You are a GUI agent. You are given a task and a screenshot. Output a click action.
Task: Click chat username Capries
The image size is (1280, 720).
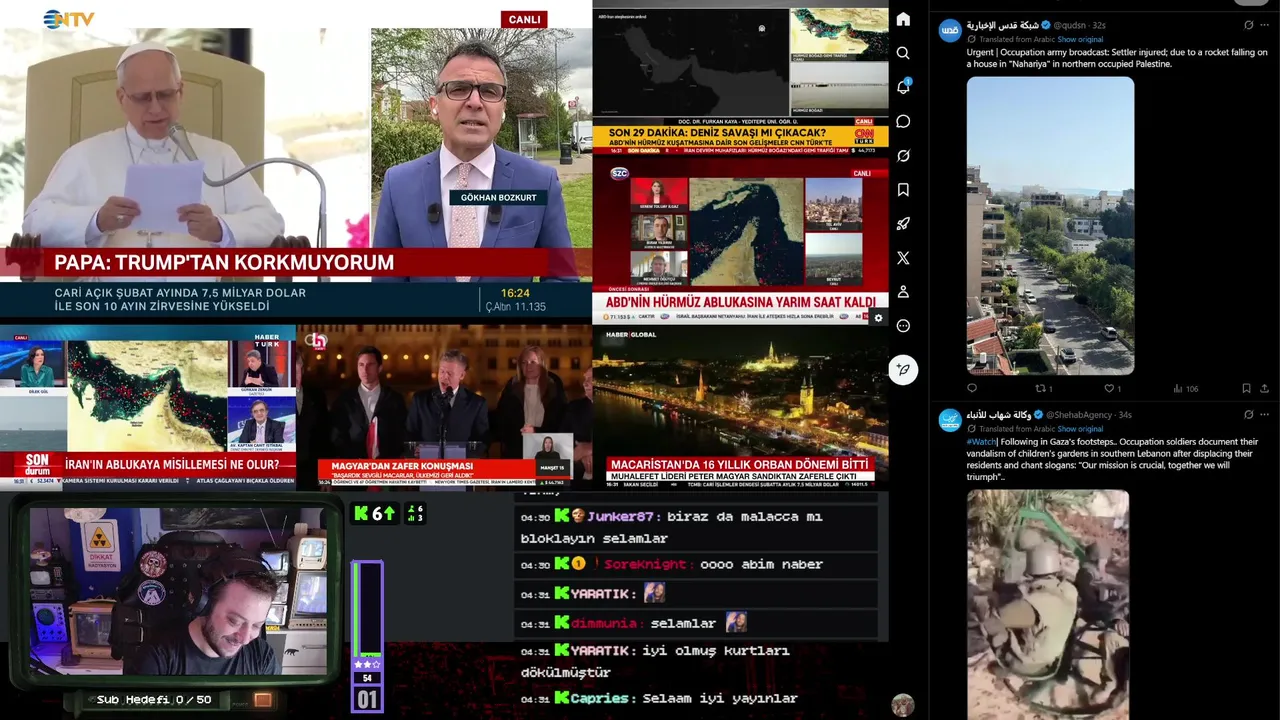599,698
